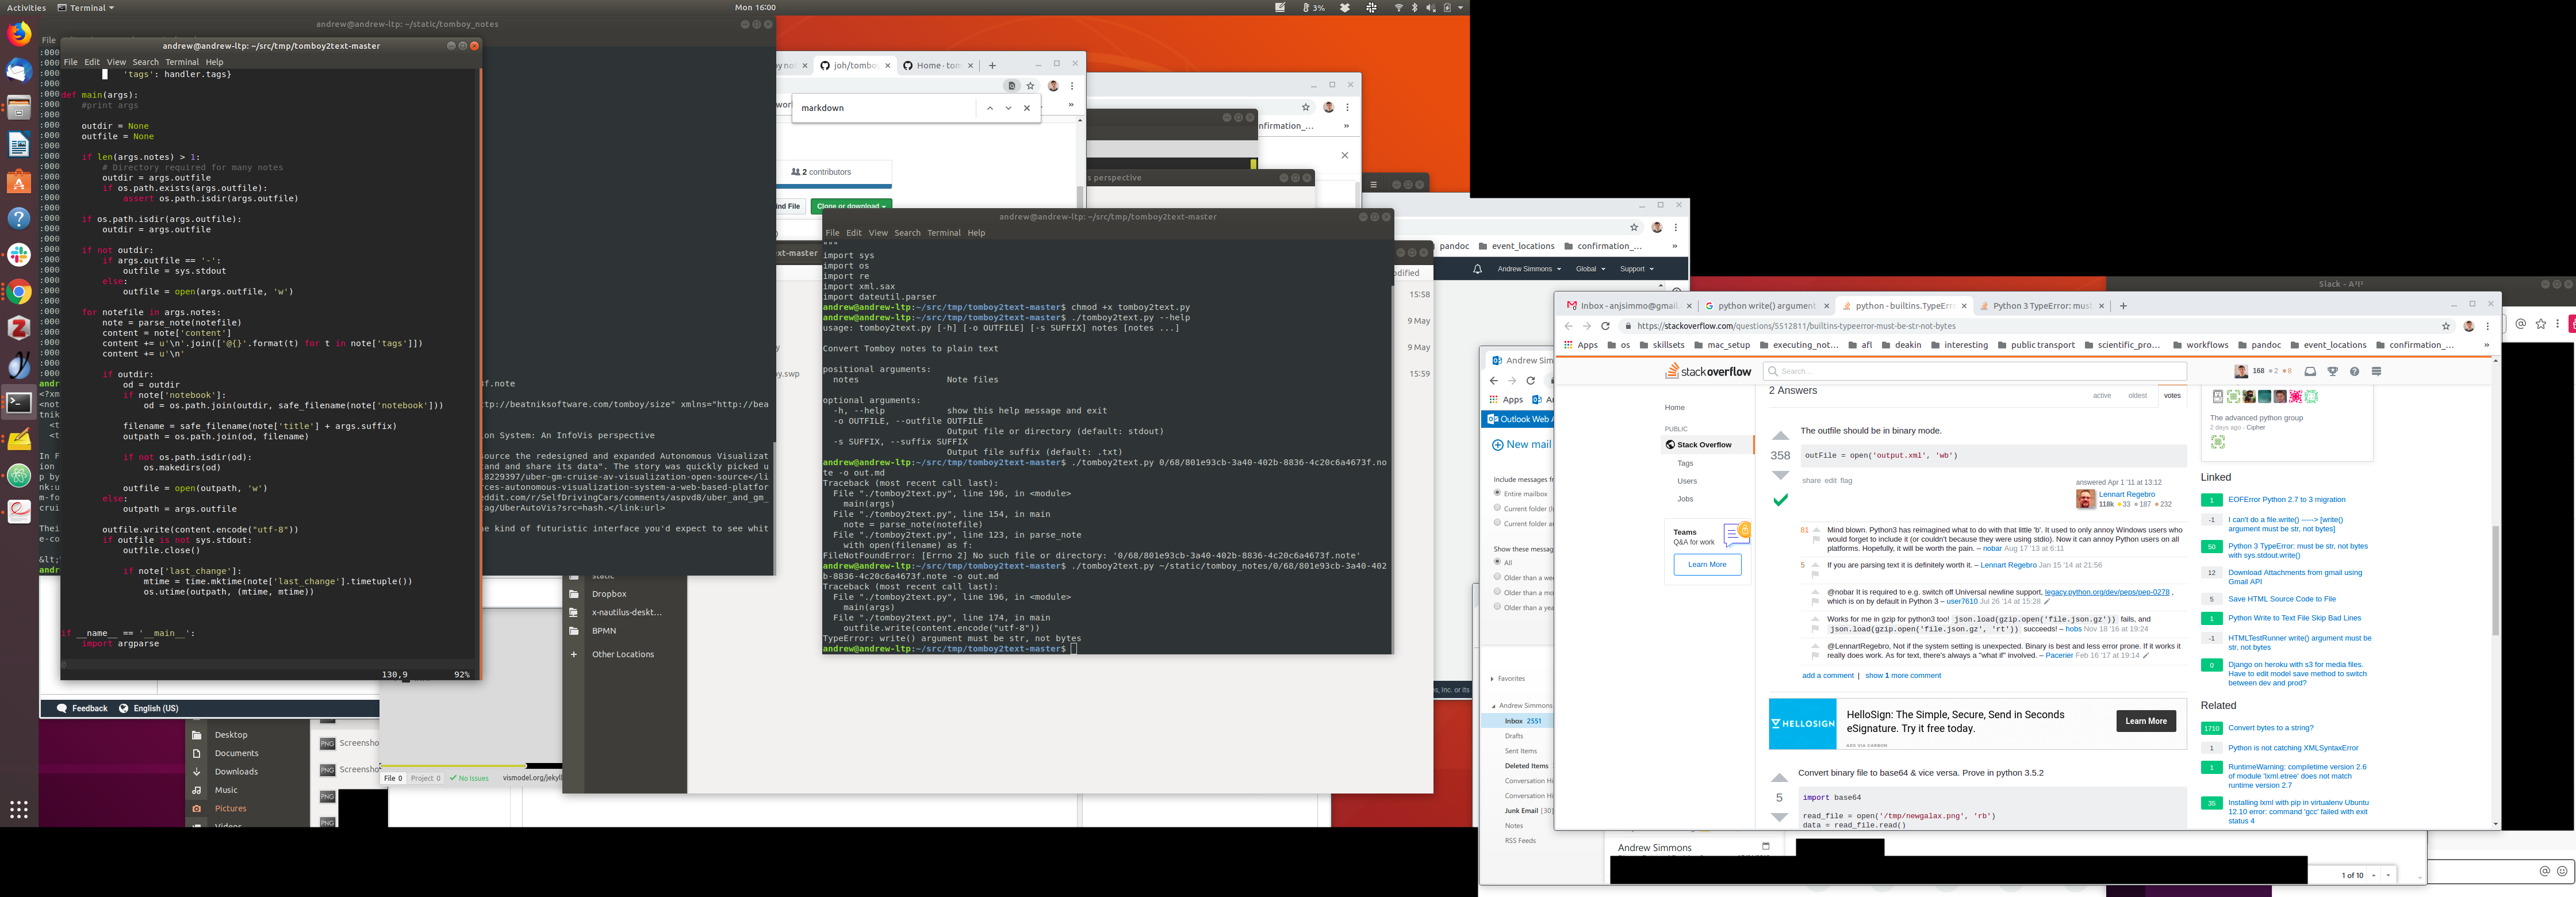Expand hidden bookmarks overflow chevron
The height and width of the screenshot is (897, 2576).
[x=2486, y=345]
